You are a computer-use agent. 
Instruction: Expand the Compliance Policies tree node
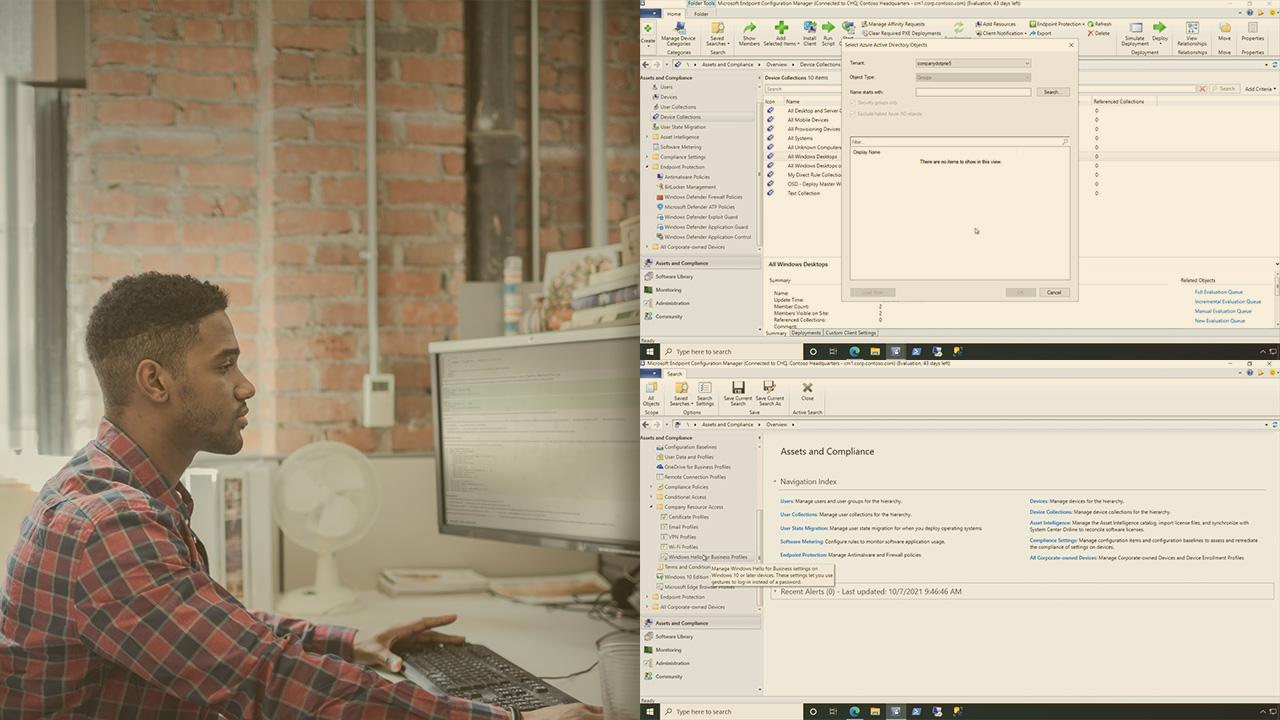point(652,487)
